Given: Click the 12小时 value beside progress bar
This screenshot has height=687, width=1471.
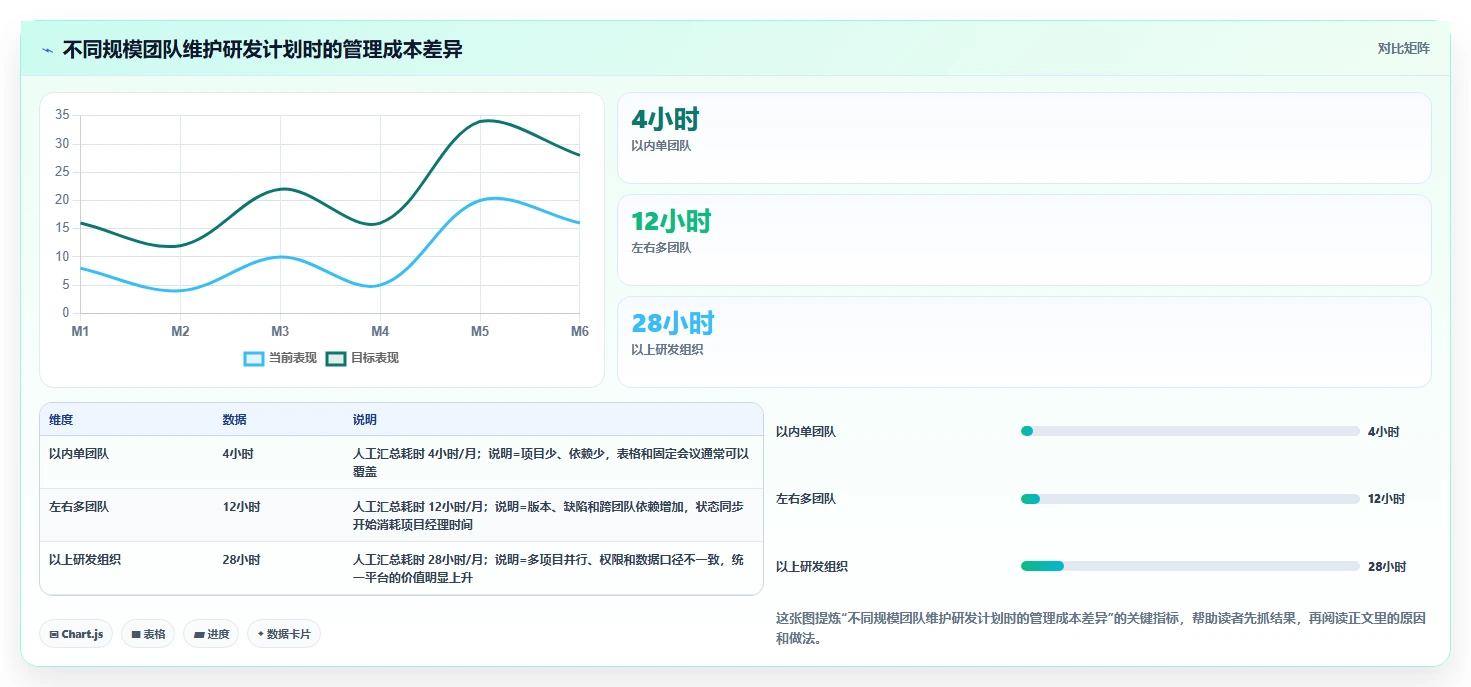Looking at the screenshot, I should (x=1387, y=499).
